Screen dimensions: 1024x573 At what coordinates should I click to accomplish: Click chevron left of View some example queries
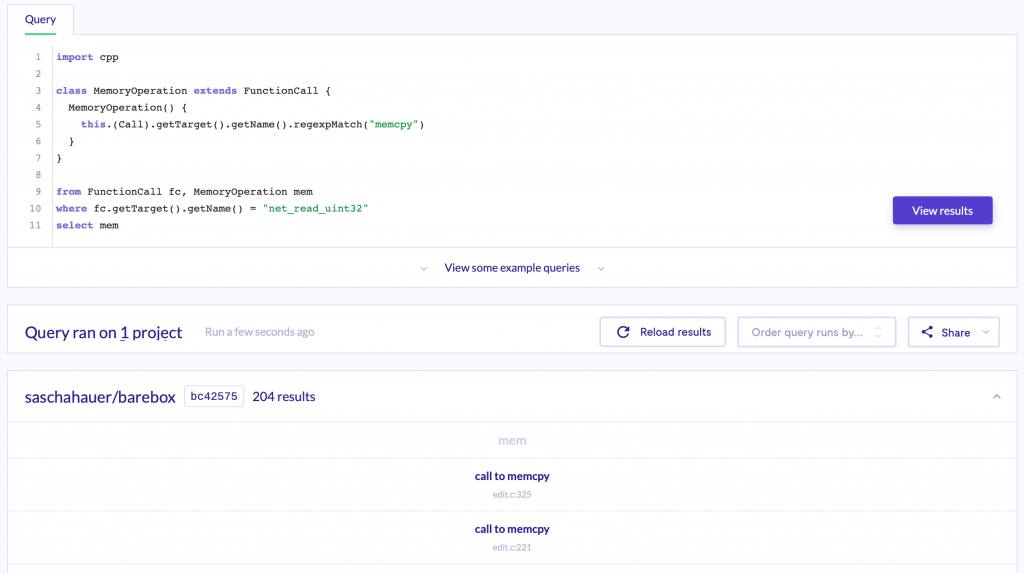[x=424, y=268]
